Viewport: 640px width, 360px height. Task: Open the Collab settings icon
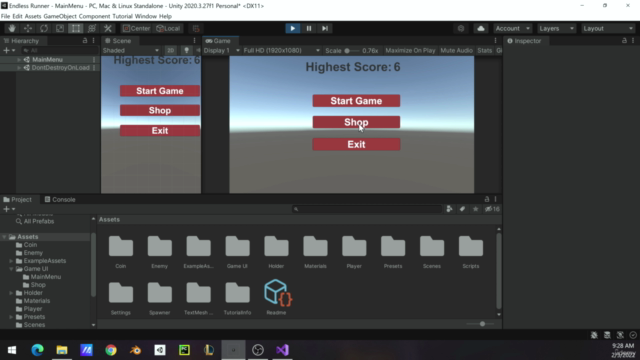coord(461,28)
